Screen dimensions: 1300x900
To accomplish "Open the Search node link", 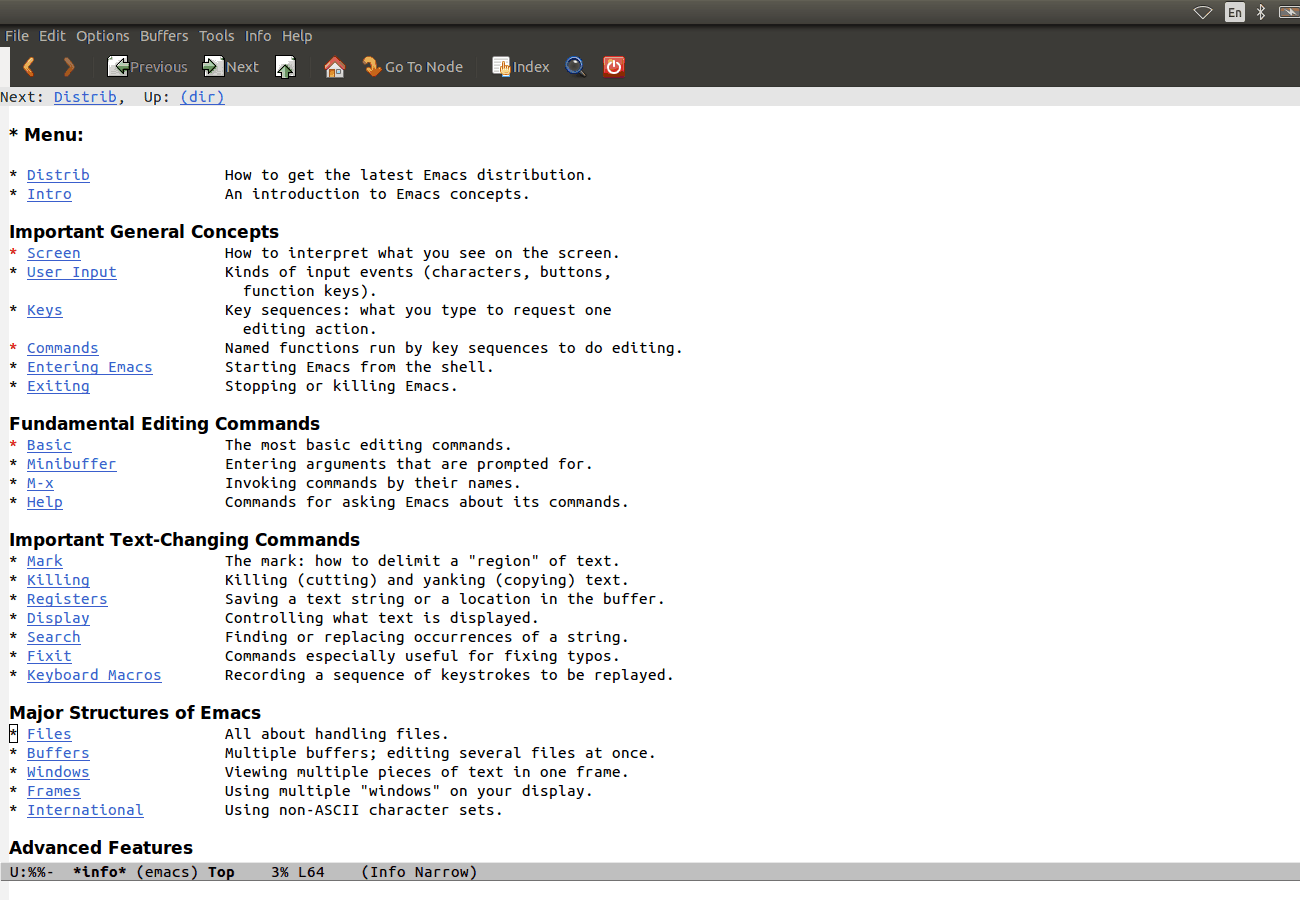I will click(54, 637).
